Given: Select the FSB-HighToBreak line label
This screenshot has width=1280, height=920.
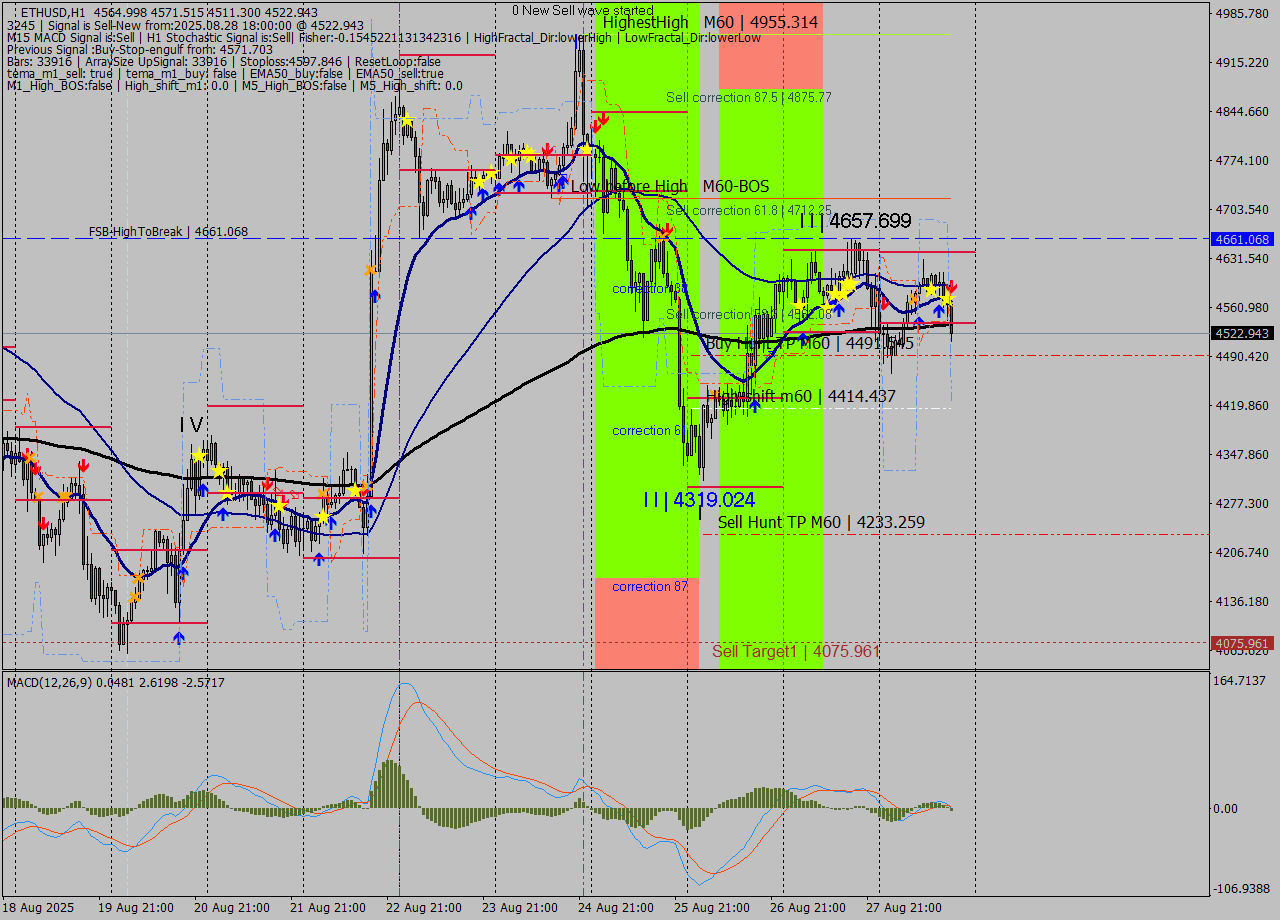Looking at the screenshot, I should (x=168, y=231).
